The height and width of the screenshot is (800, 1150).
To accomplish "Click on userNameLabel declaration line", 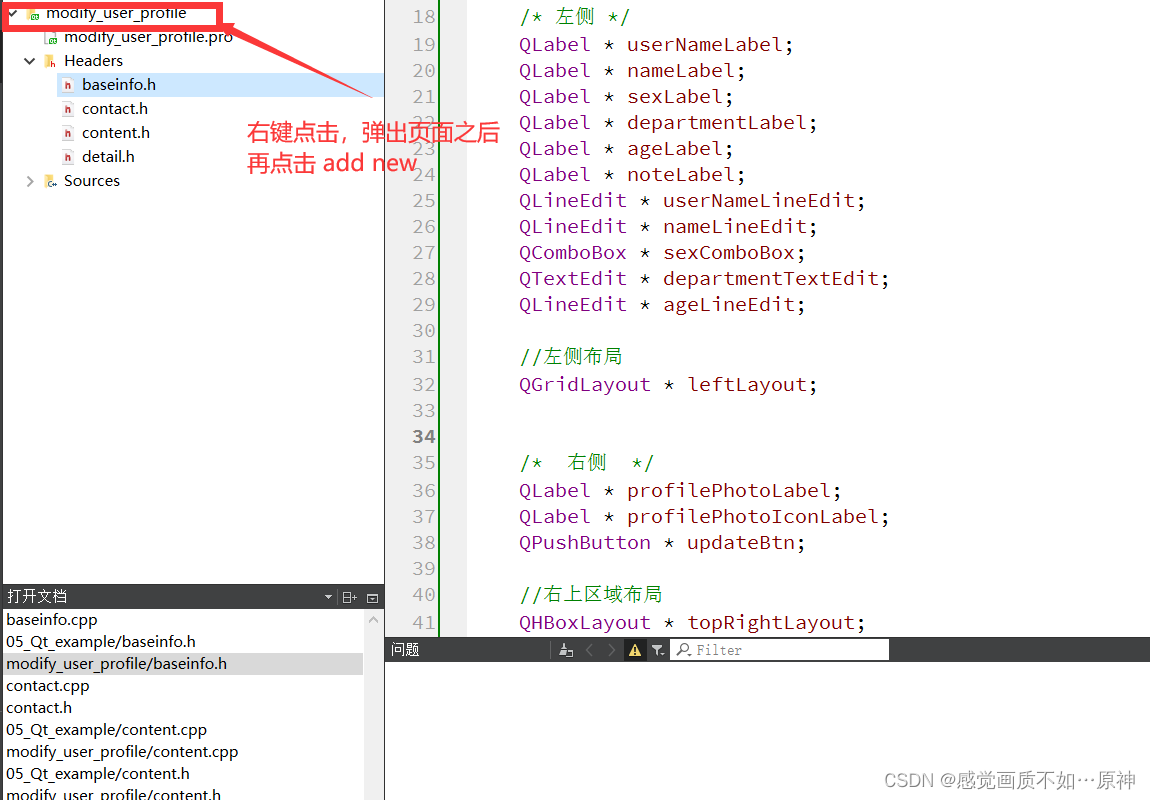I will coord(656,45).
